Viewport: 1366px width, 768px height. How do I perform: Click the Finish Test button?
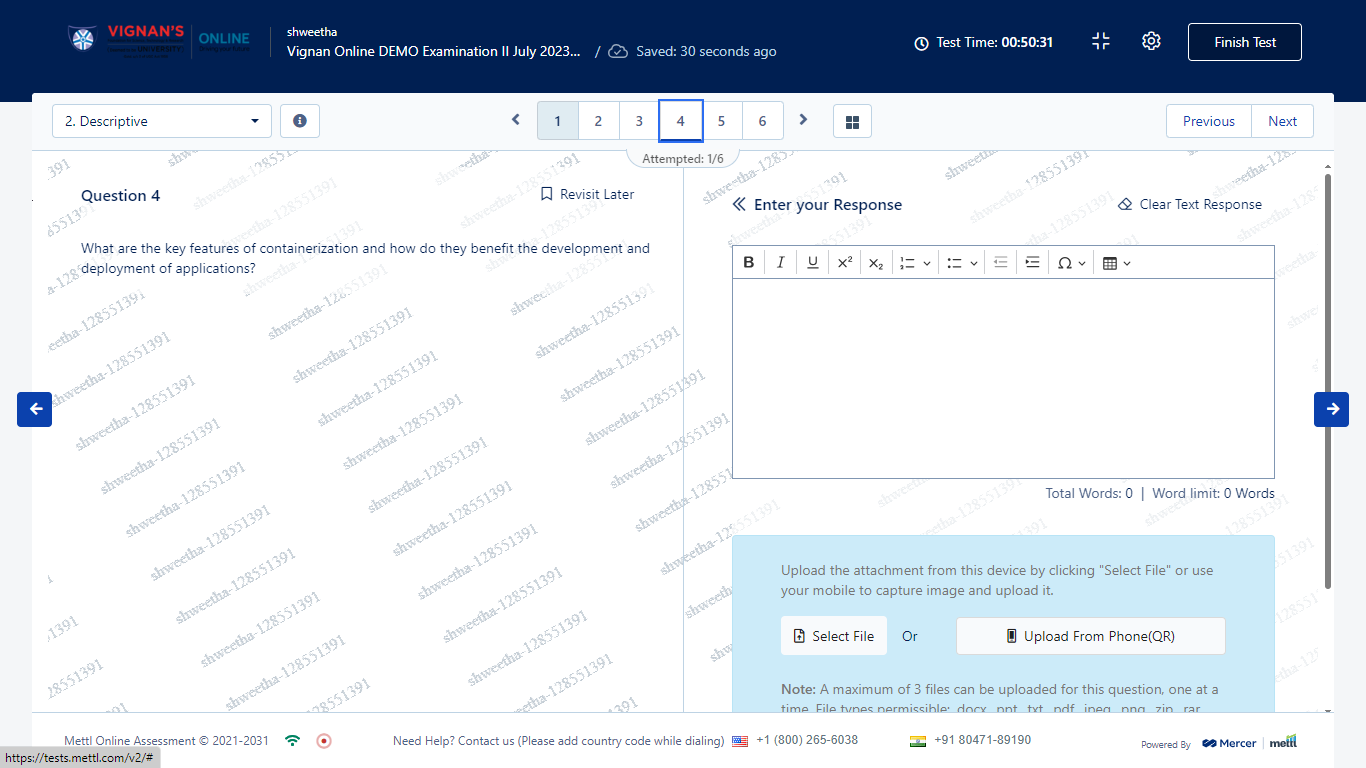pyautogui.click(x=1245, y=42)
